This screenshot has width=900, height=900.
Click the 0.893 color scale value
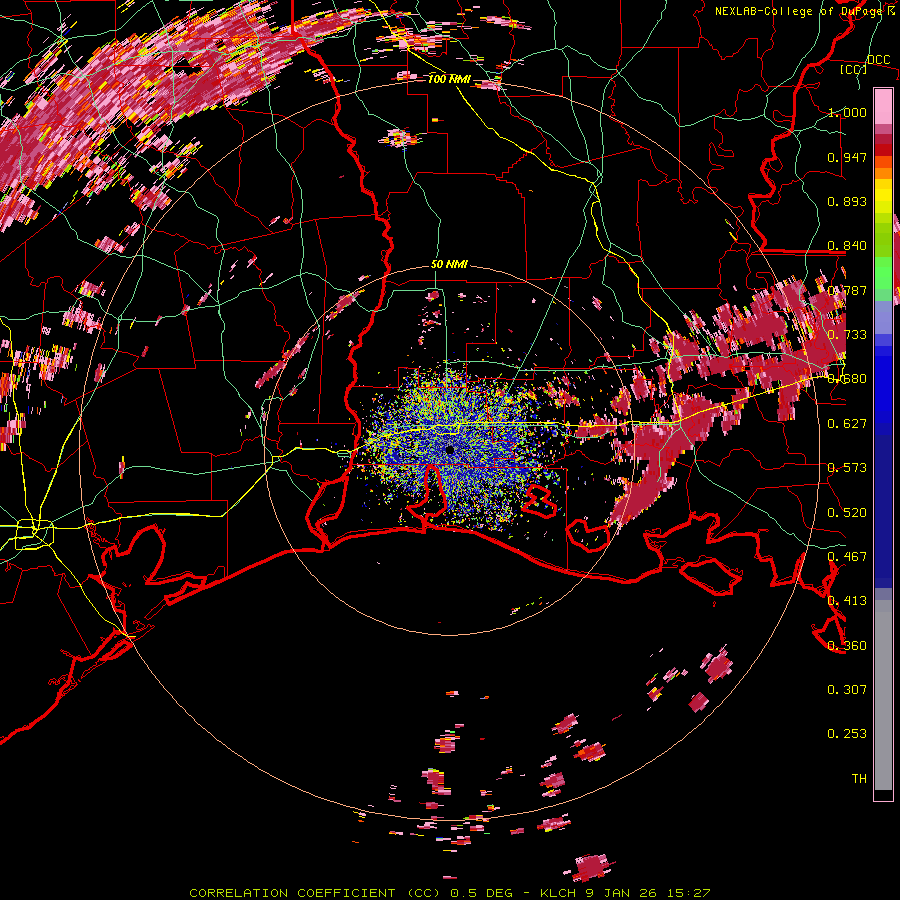point(847,201)
